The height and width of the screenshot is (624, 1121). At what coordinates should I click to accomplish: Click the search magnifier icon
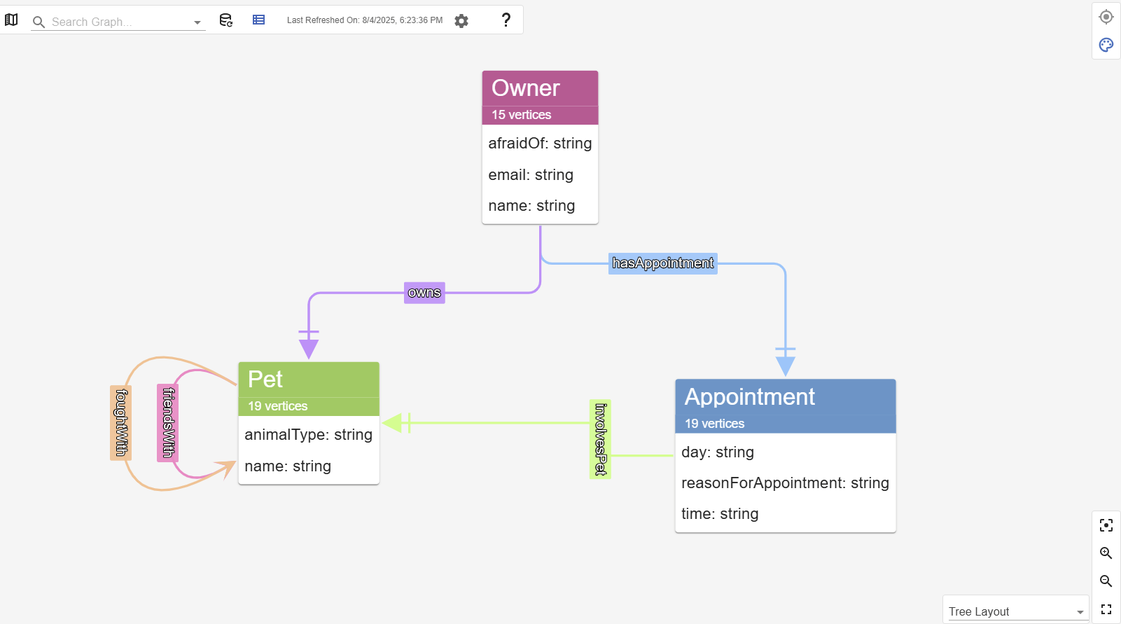click(x=39, y=22)
